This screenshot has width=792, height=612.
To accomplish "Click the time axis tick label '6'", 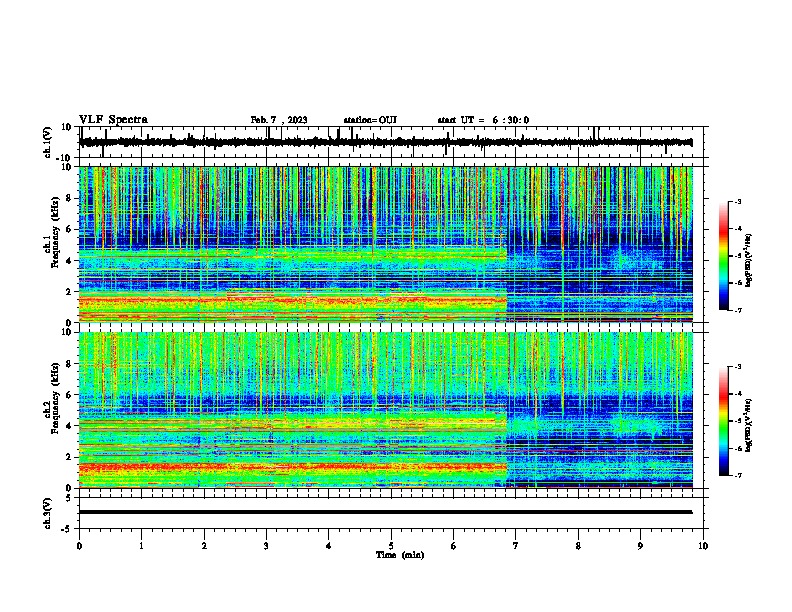I will (x=454, y=546).
